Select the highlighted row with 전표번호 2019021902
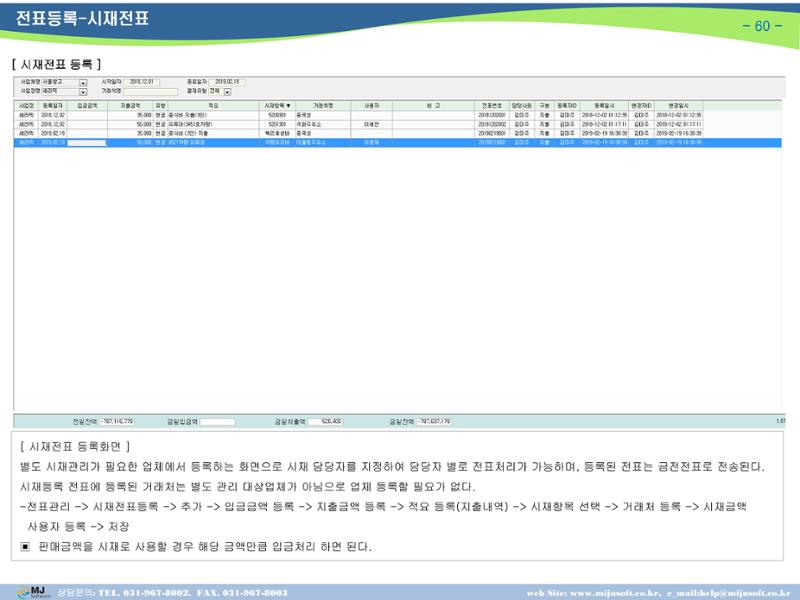The width and height of the screenshot is (800, 600). pyautogui.click(x=397, y=143)
